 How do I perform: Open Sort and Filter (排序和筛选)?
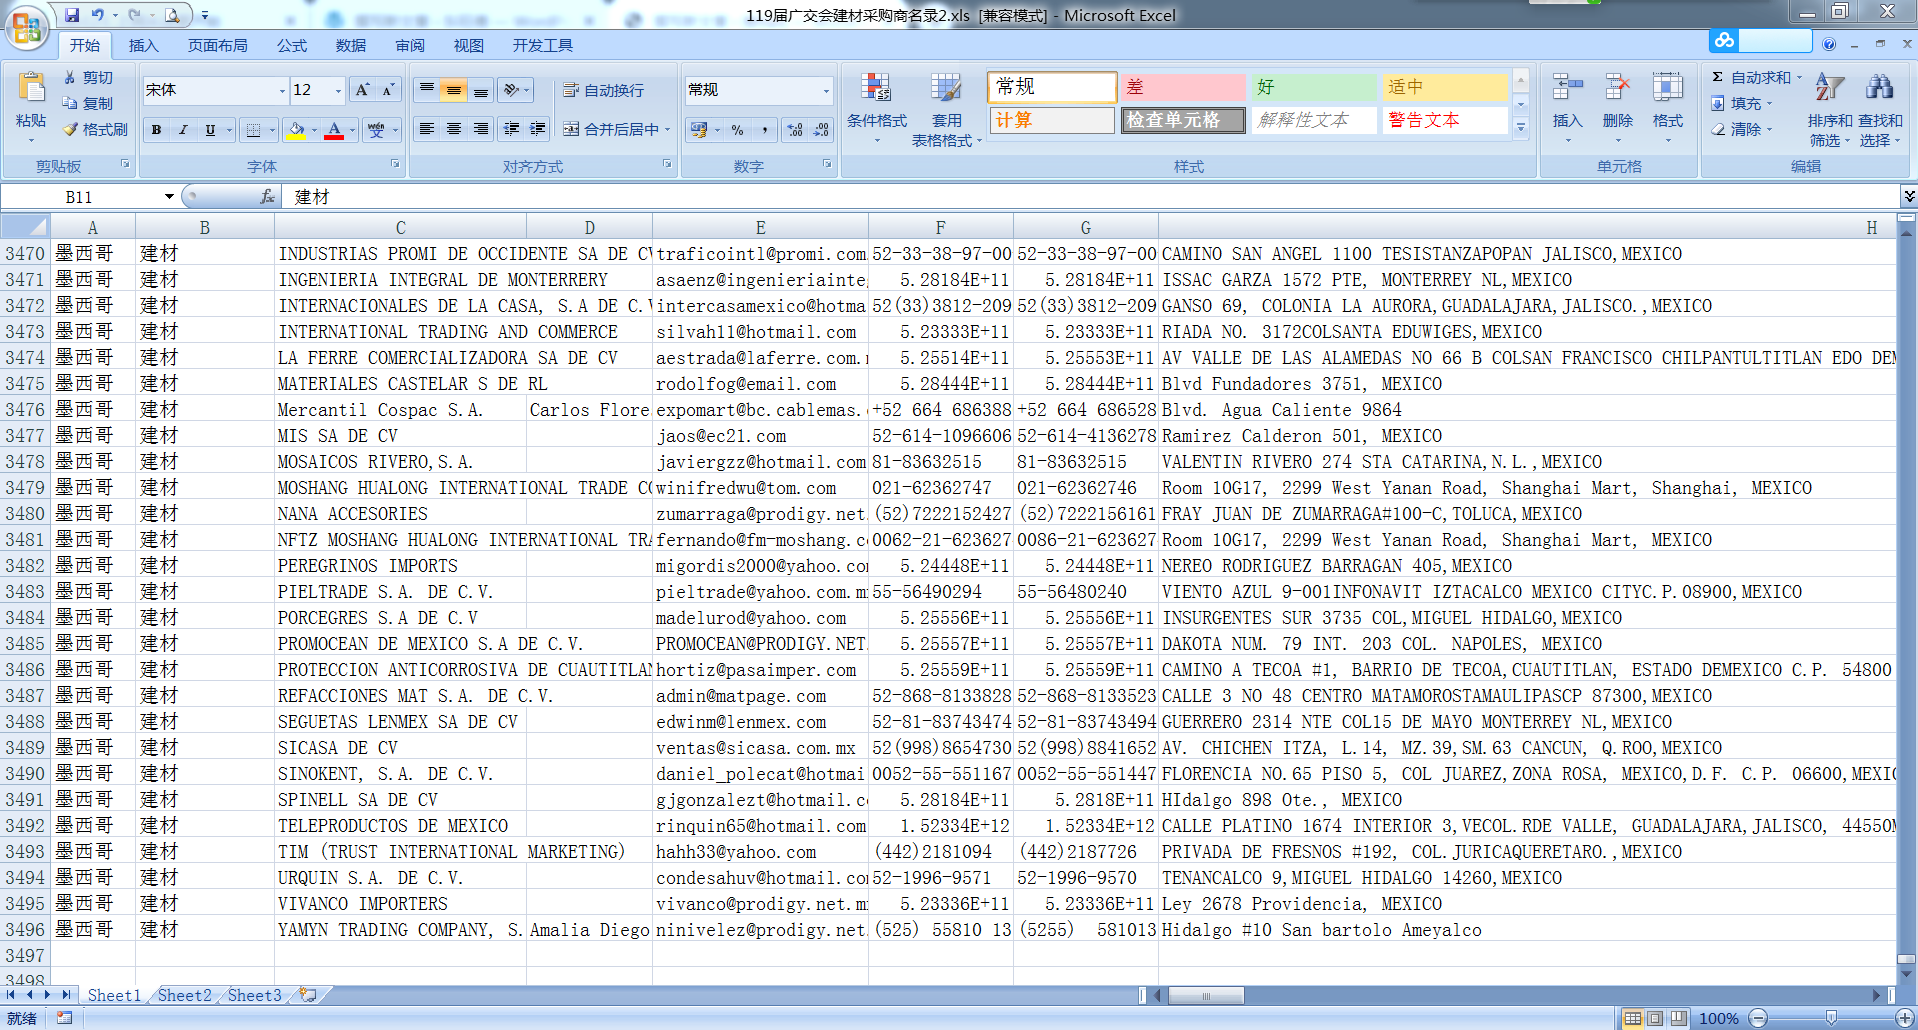point(1829,90)
